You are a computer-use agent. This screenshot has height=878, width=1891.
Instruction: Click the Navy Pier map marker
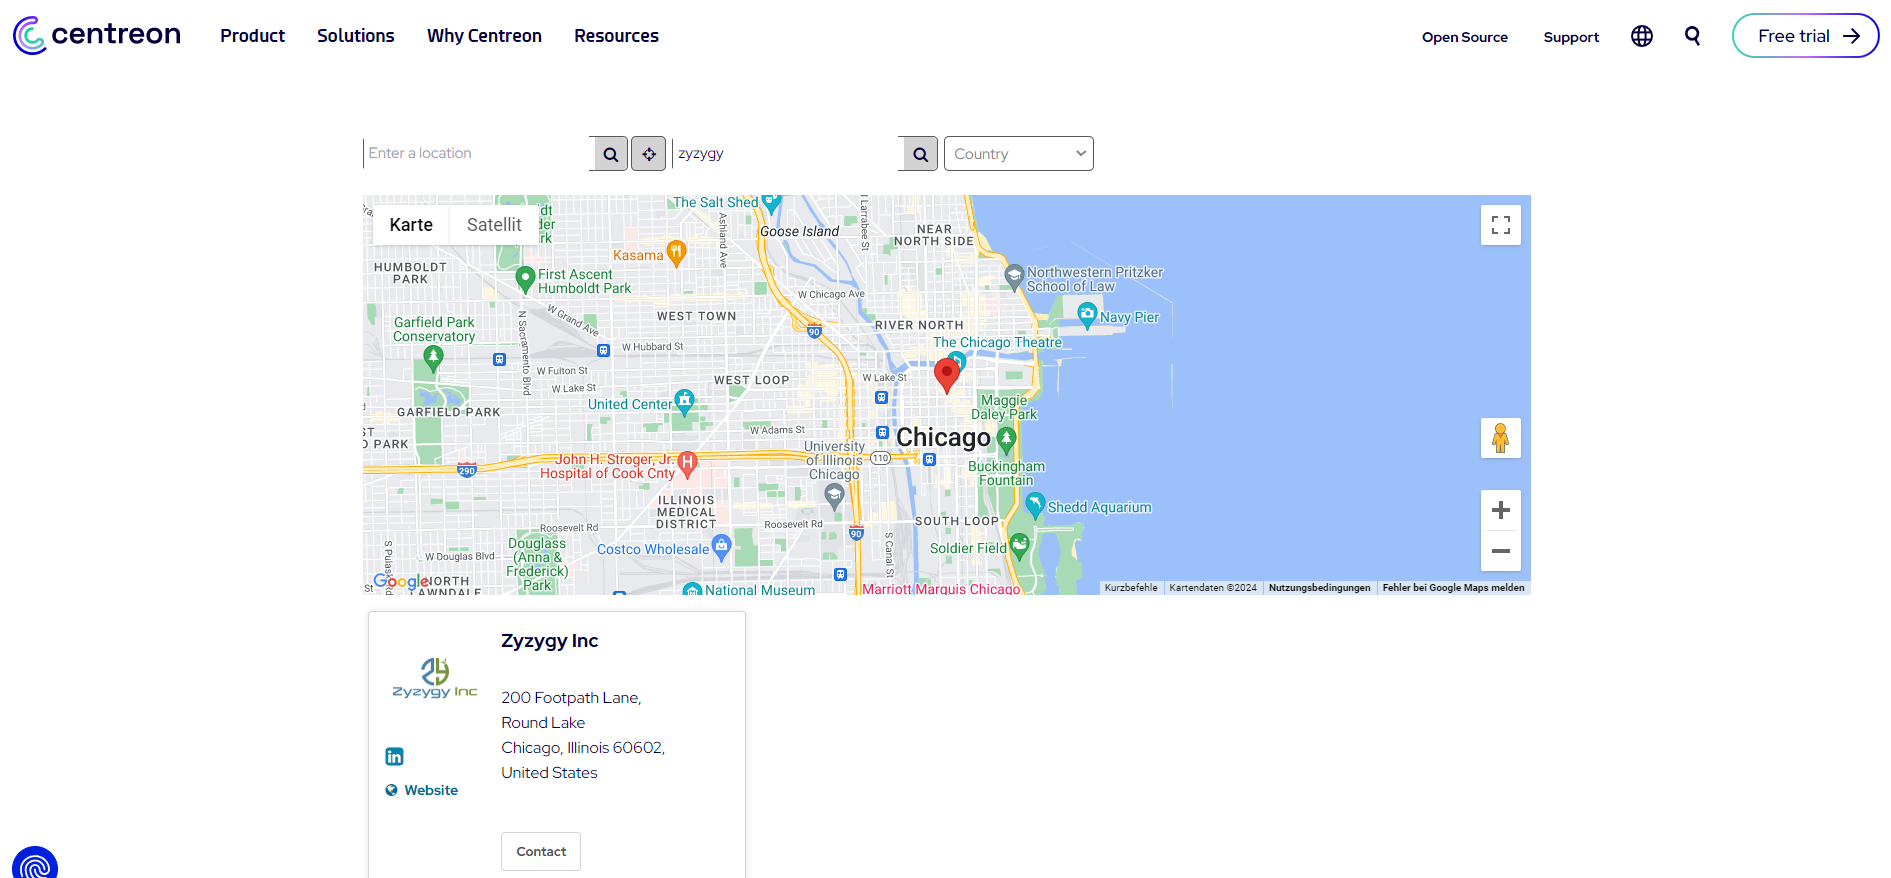[1087, 316]
